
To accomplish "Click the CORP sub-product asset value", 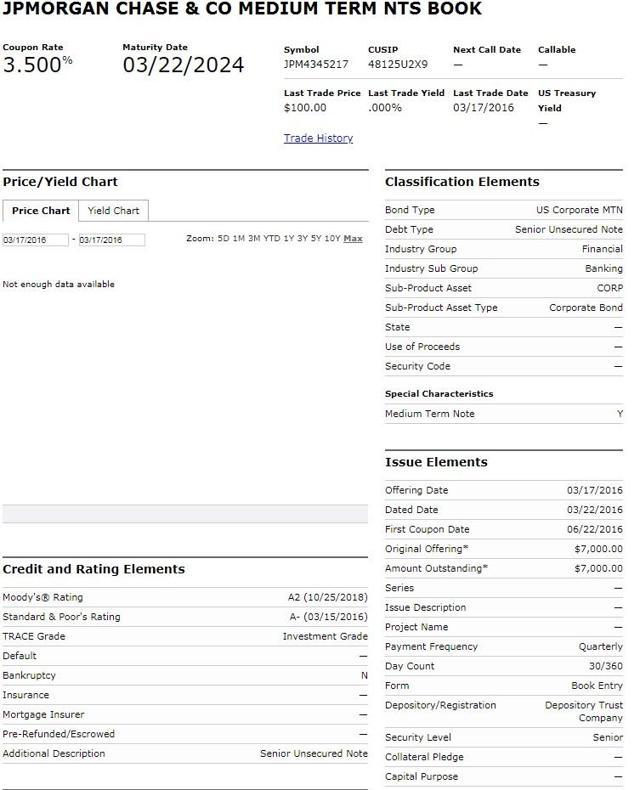I will click(x=610, y=288).
